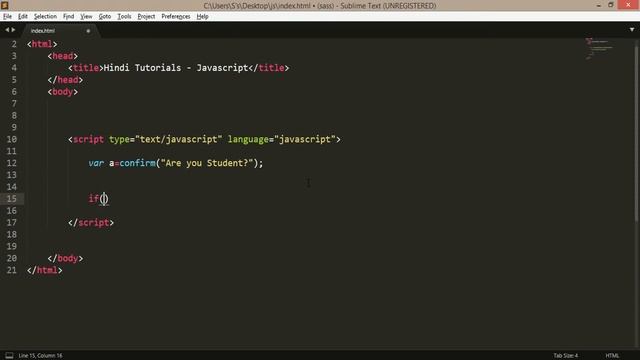The height and width of the screenshot is (360, 640).
Task: Open the Edit menu
Action: coord(23,16)
